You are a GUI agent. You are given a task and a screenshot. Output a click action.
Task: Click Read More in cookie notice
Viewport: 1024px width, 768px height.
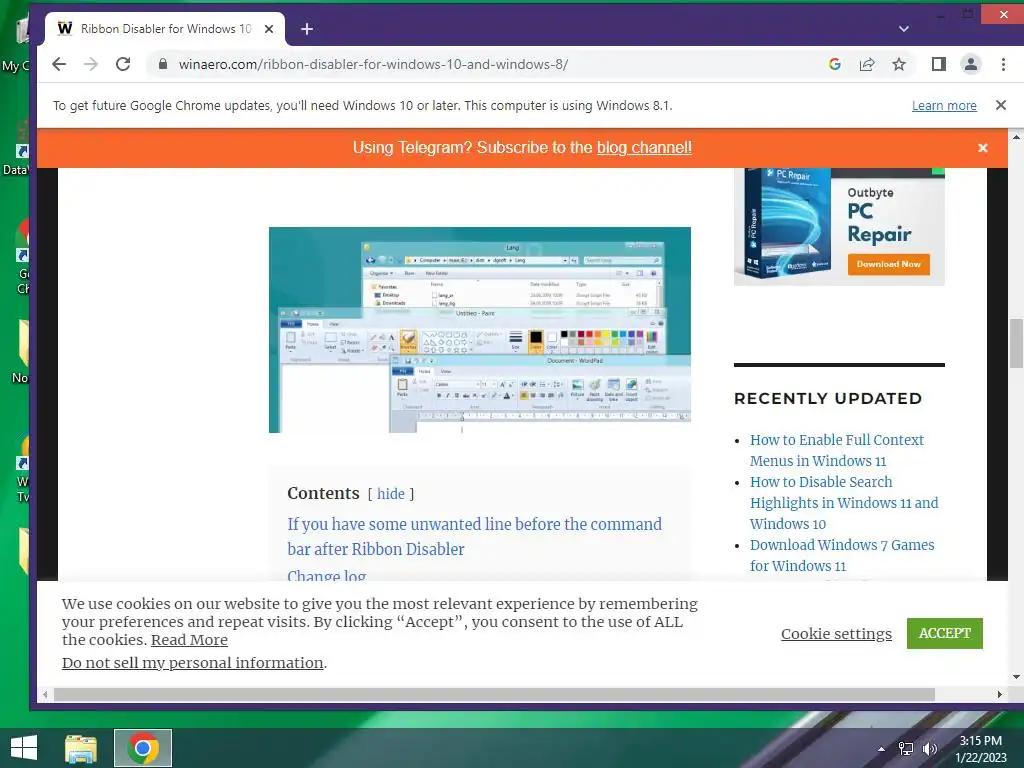pos(189,640)
